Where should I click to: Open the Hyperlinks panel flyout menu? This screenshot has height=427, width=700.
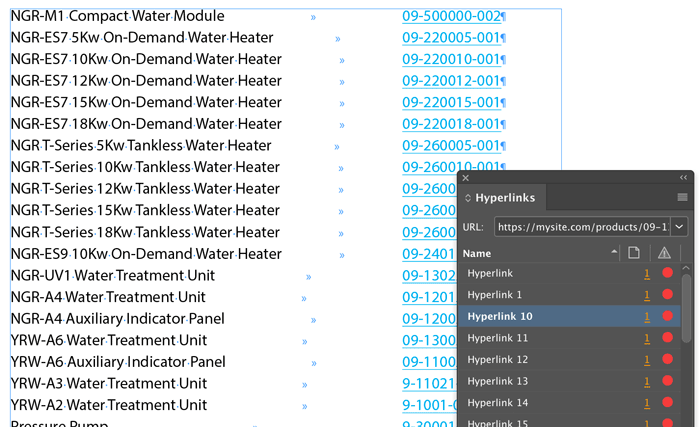682,197
